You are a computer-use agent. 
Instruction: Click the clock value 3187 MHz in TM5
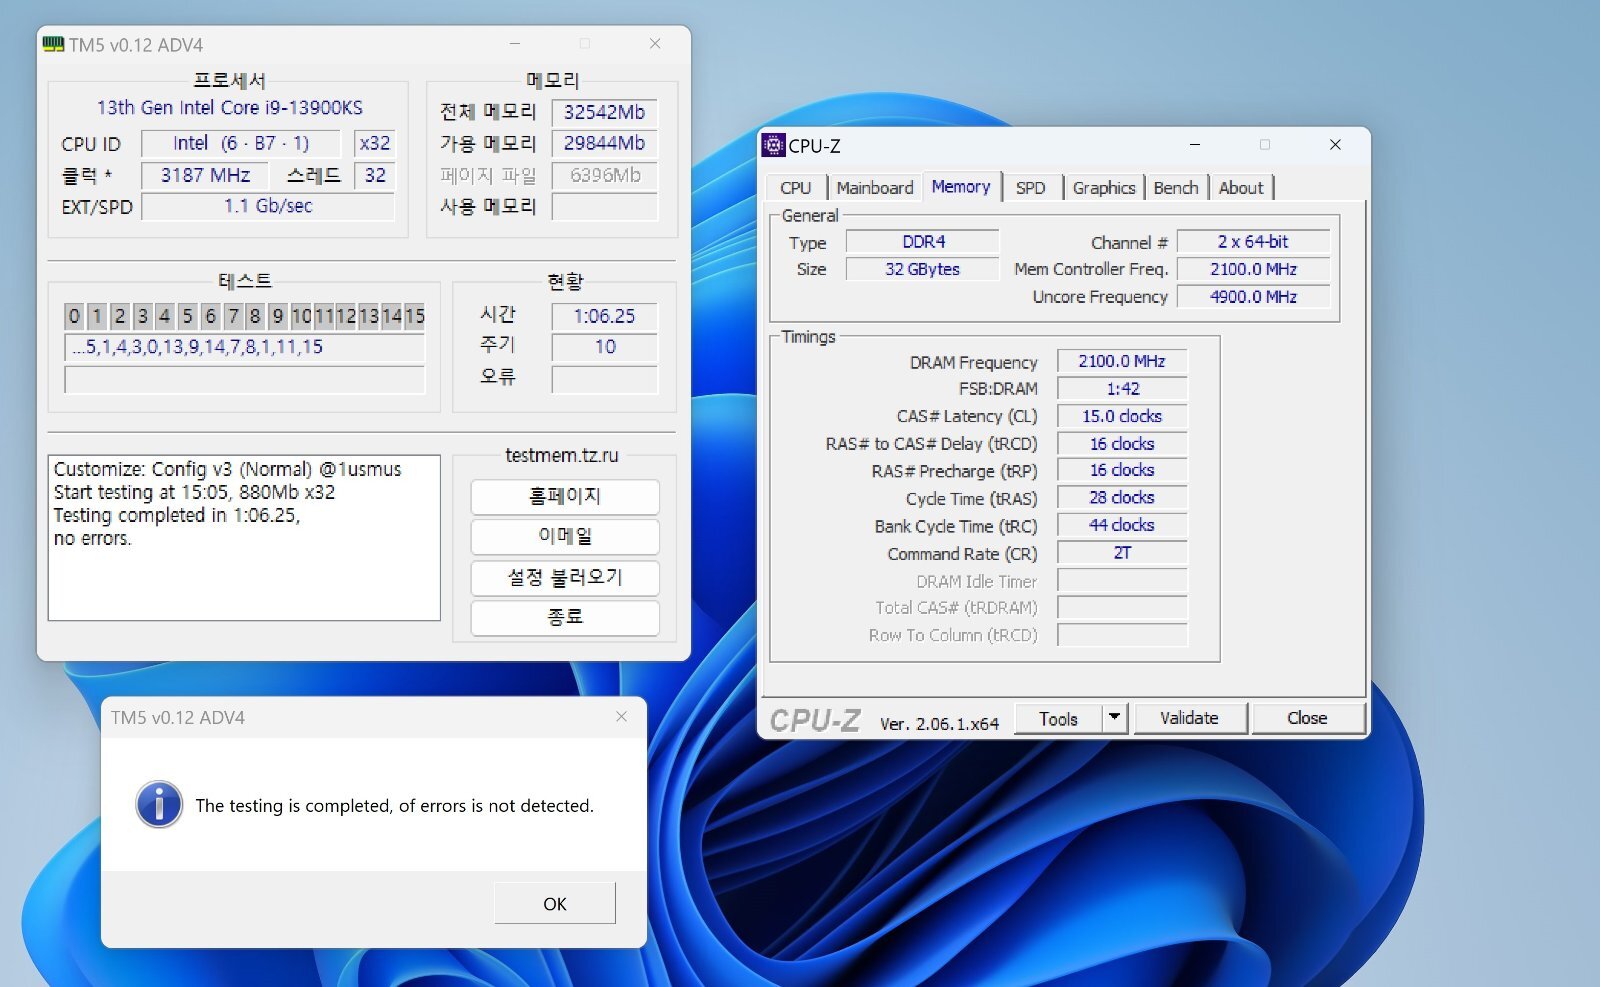[206, 175]
